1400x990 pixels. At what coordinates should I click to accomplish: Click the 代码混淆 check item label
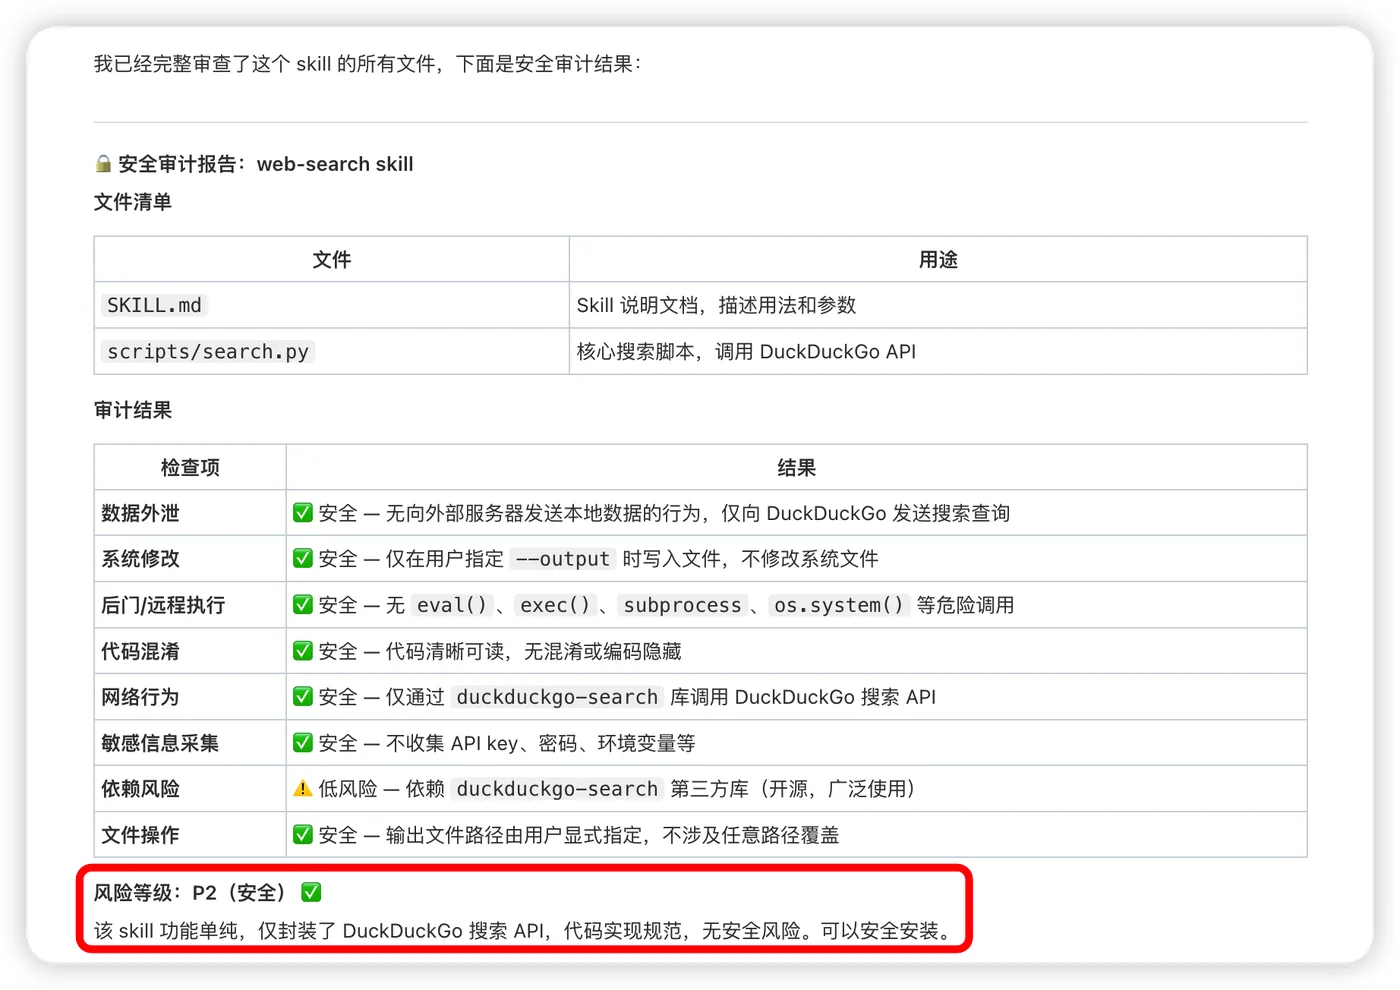point(140,651)
